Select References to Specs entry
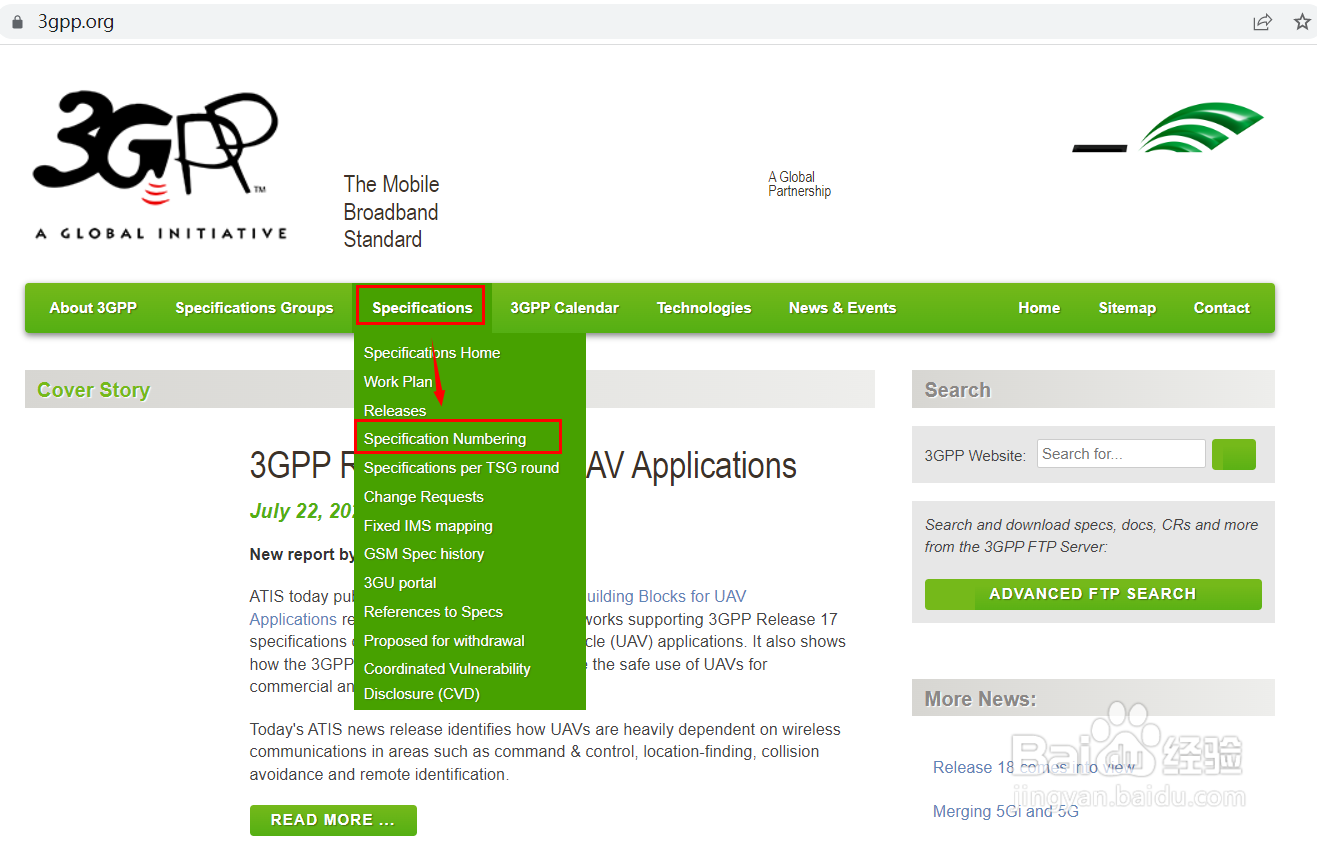 pos(433,612)
